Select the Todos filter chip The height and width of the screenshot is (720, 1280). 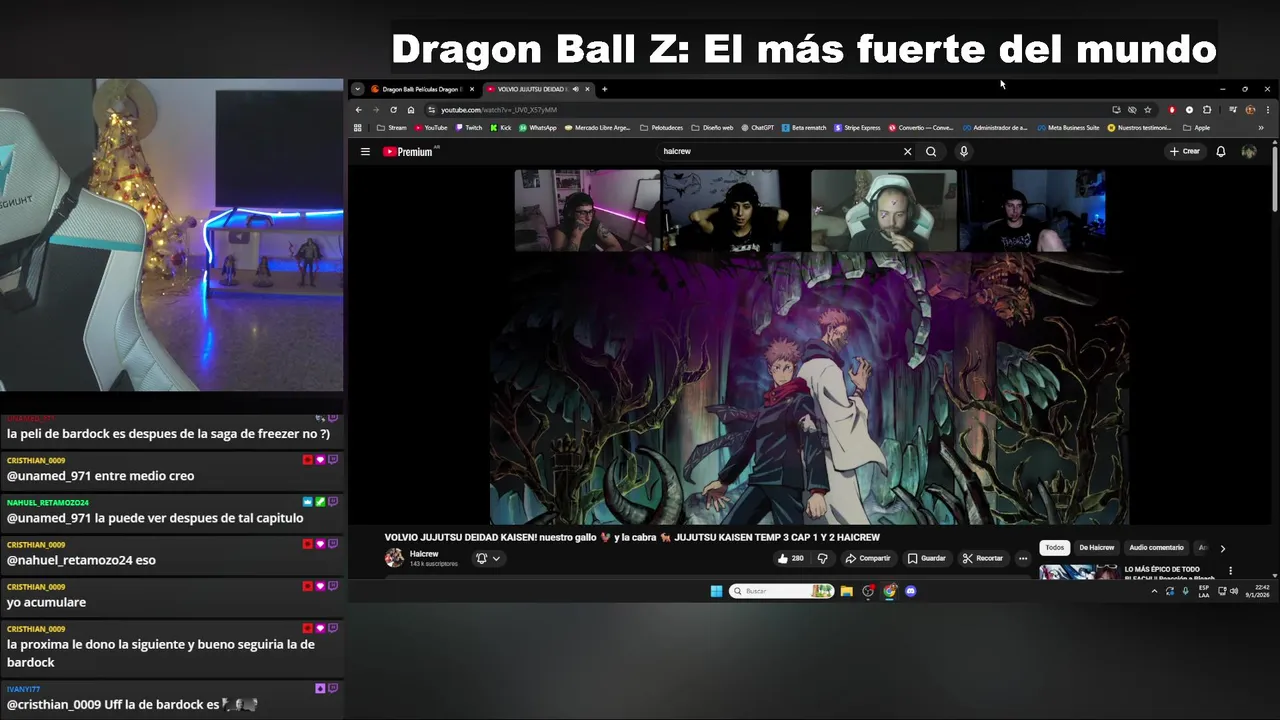click(1055, 548)
